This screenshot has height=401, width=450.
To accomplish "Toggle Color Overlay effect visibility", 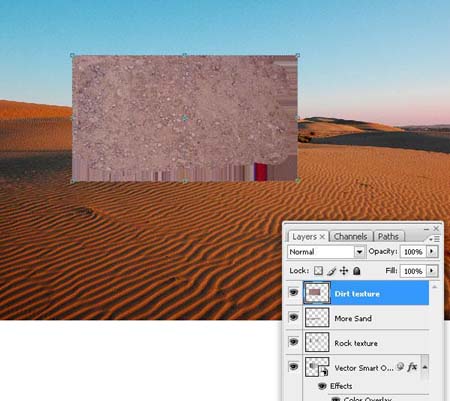I will pos(336,399).
